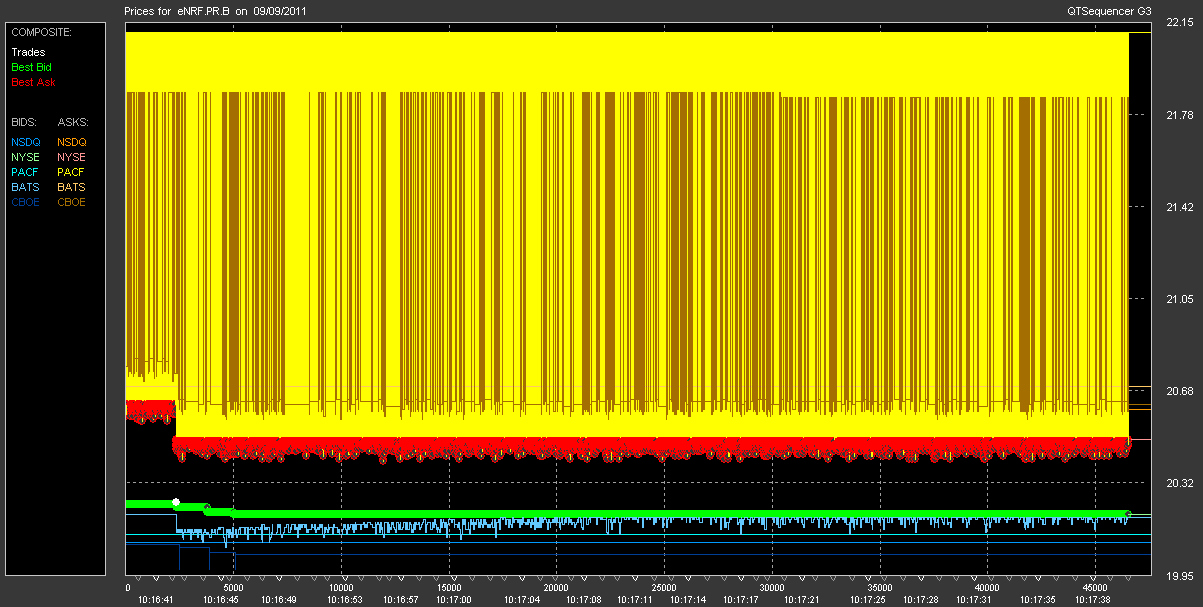
Task: Select the BATS entry under ASKS
Action: (x=72, y=187)
